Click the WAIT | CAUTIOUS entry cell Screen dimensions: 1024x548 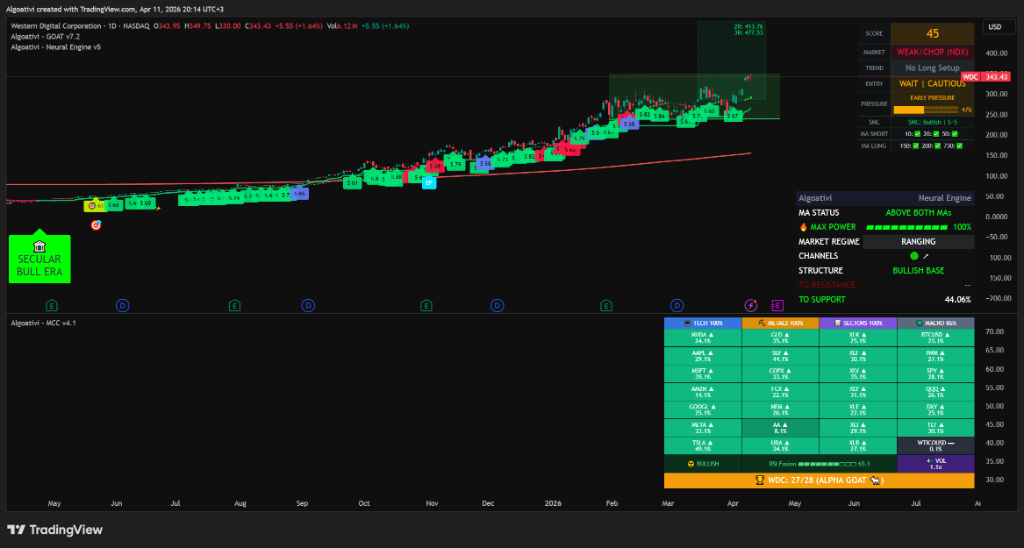click(932, 84)
